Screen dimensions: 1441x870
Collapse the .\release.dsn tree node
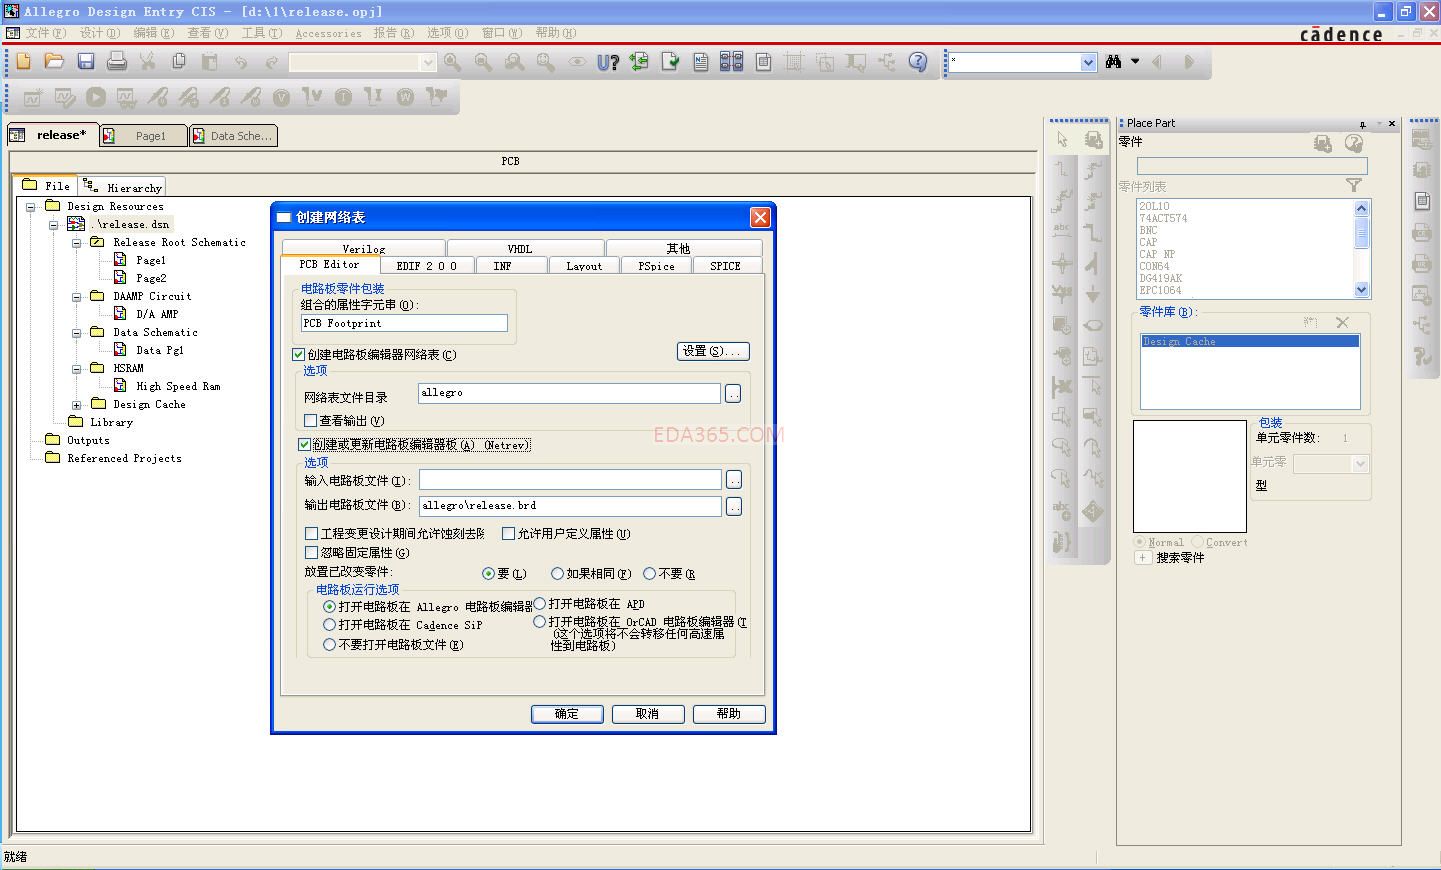click(x=54, y=225)
